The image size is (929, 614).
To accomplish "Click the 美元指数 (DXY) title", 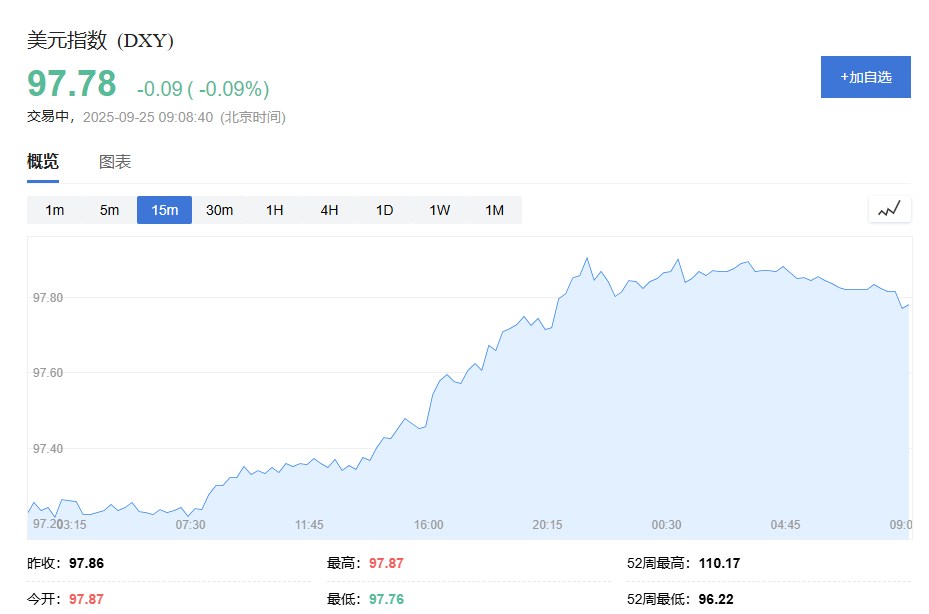I will click(99, 41).
